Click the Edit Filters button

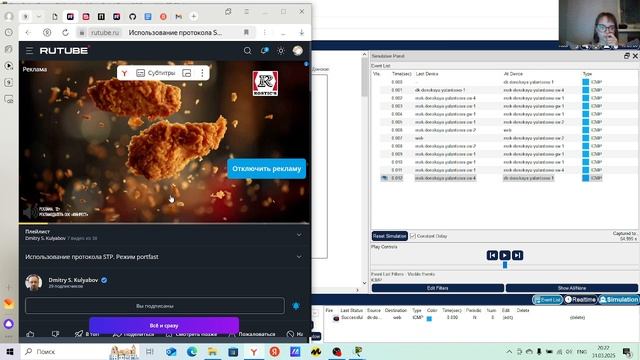(438, 288)
